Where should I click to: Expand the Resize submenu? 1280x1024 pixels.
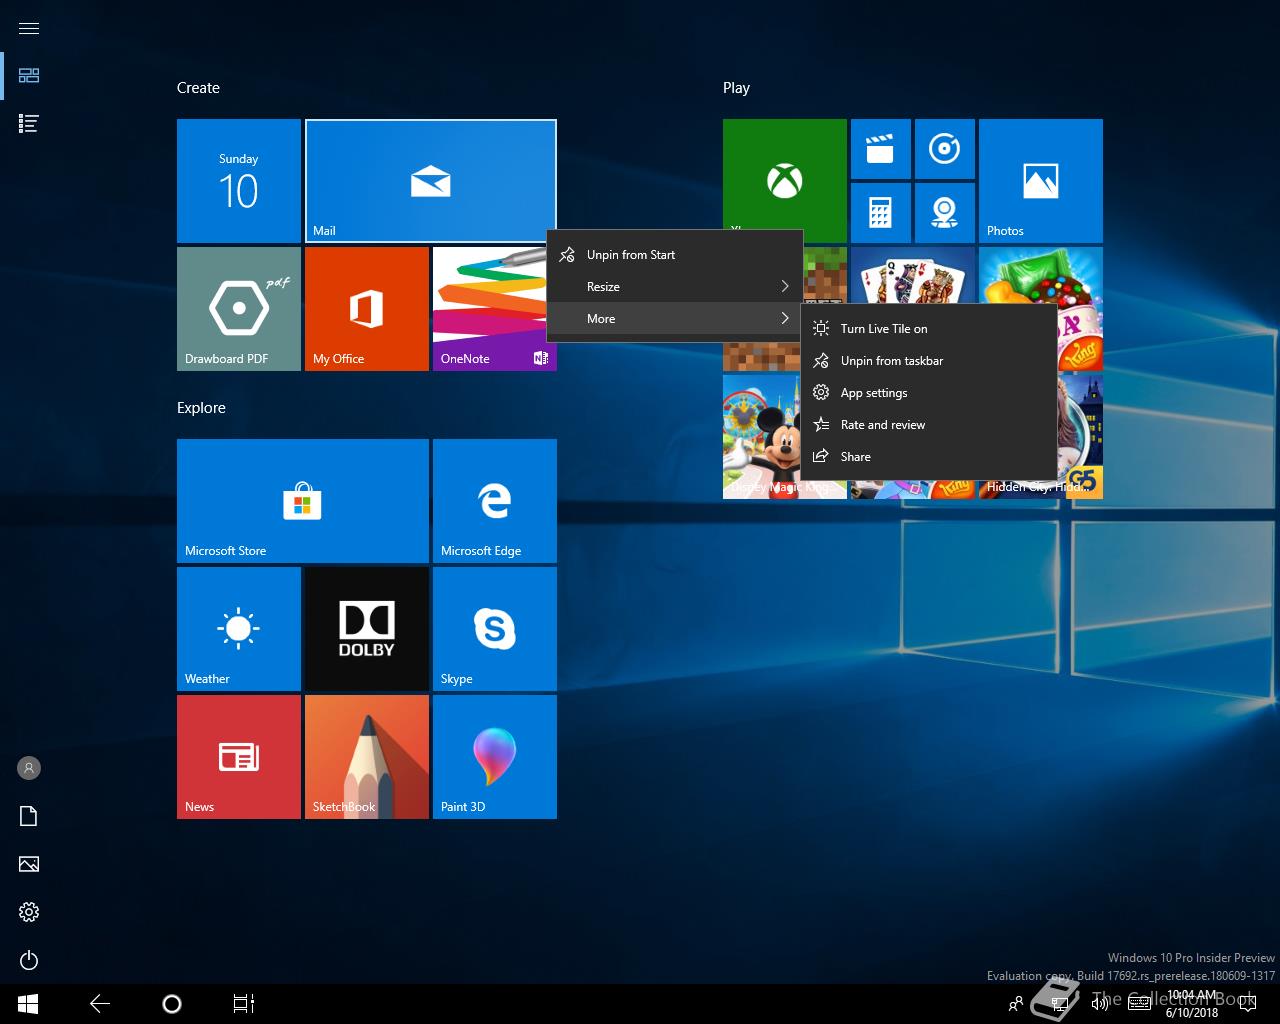pyautogui.click(x=675, y=287)
